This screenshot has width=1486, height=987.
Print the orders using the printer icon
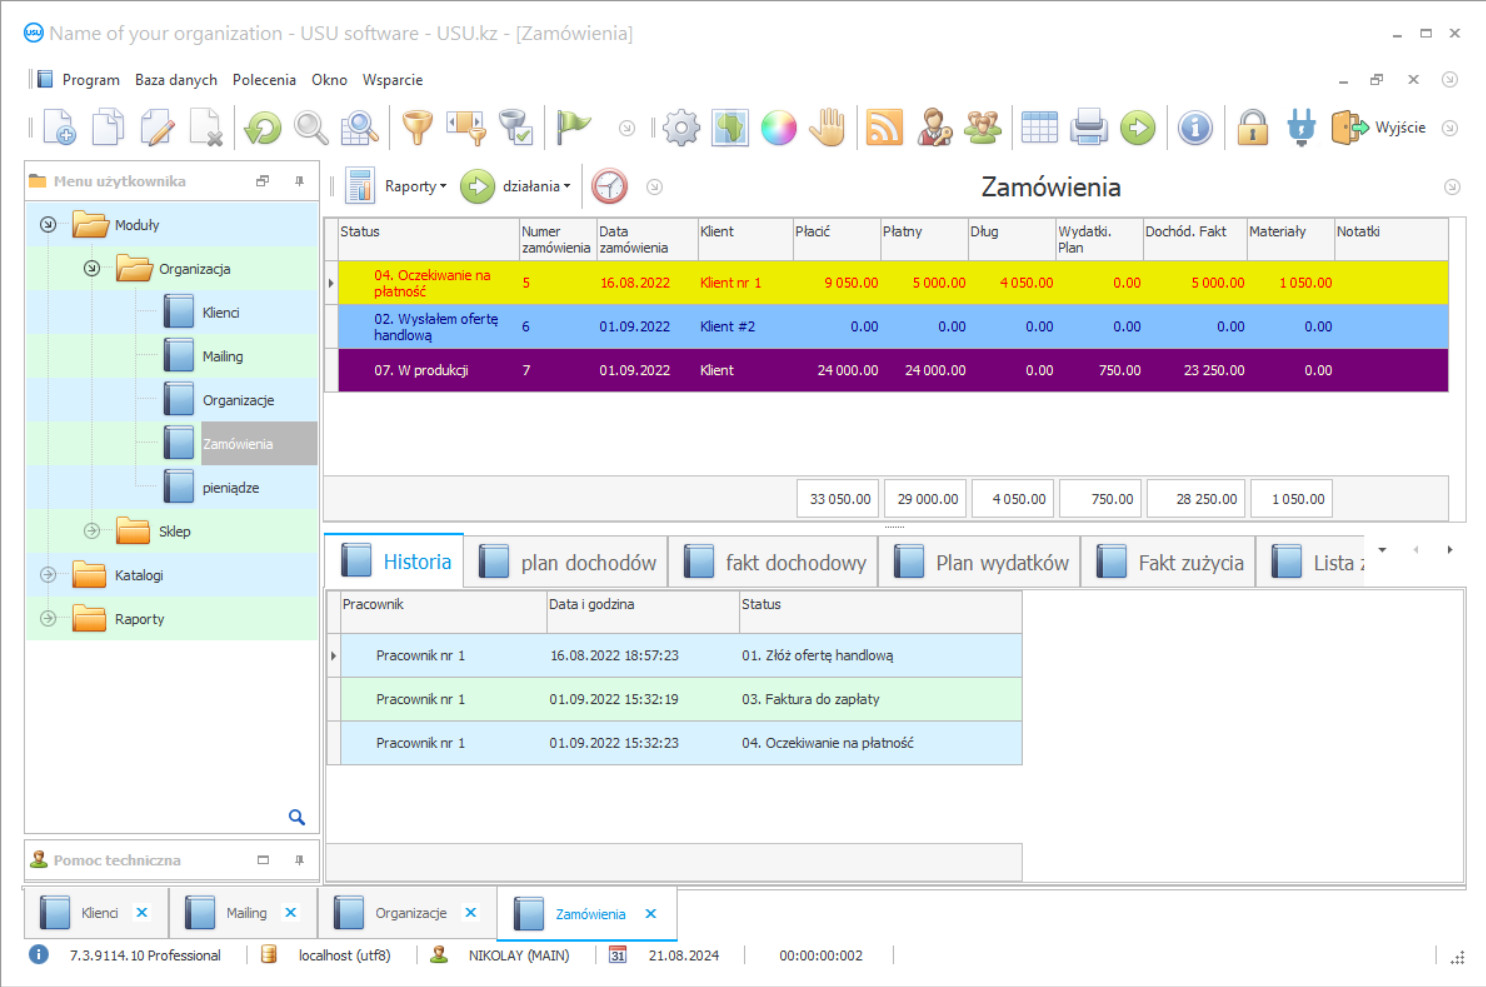coord(1088,127)
